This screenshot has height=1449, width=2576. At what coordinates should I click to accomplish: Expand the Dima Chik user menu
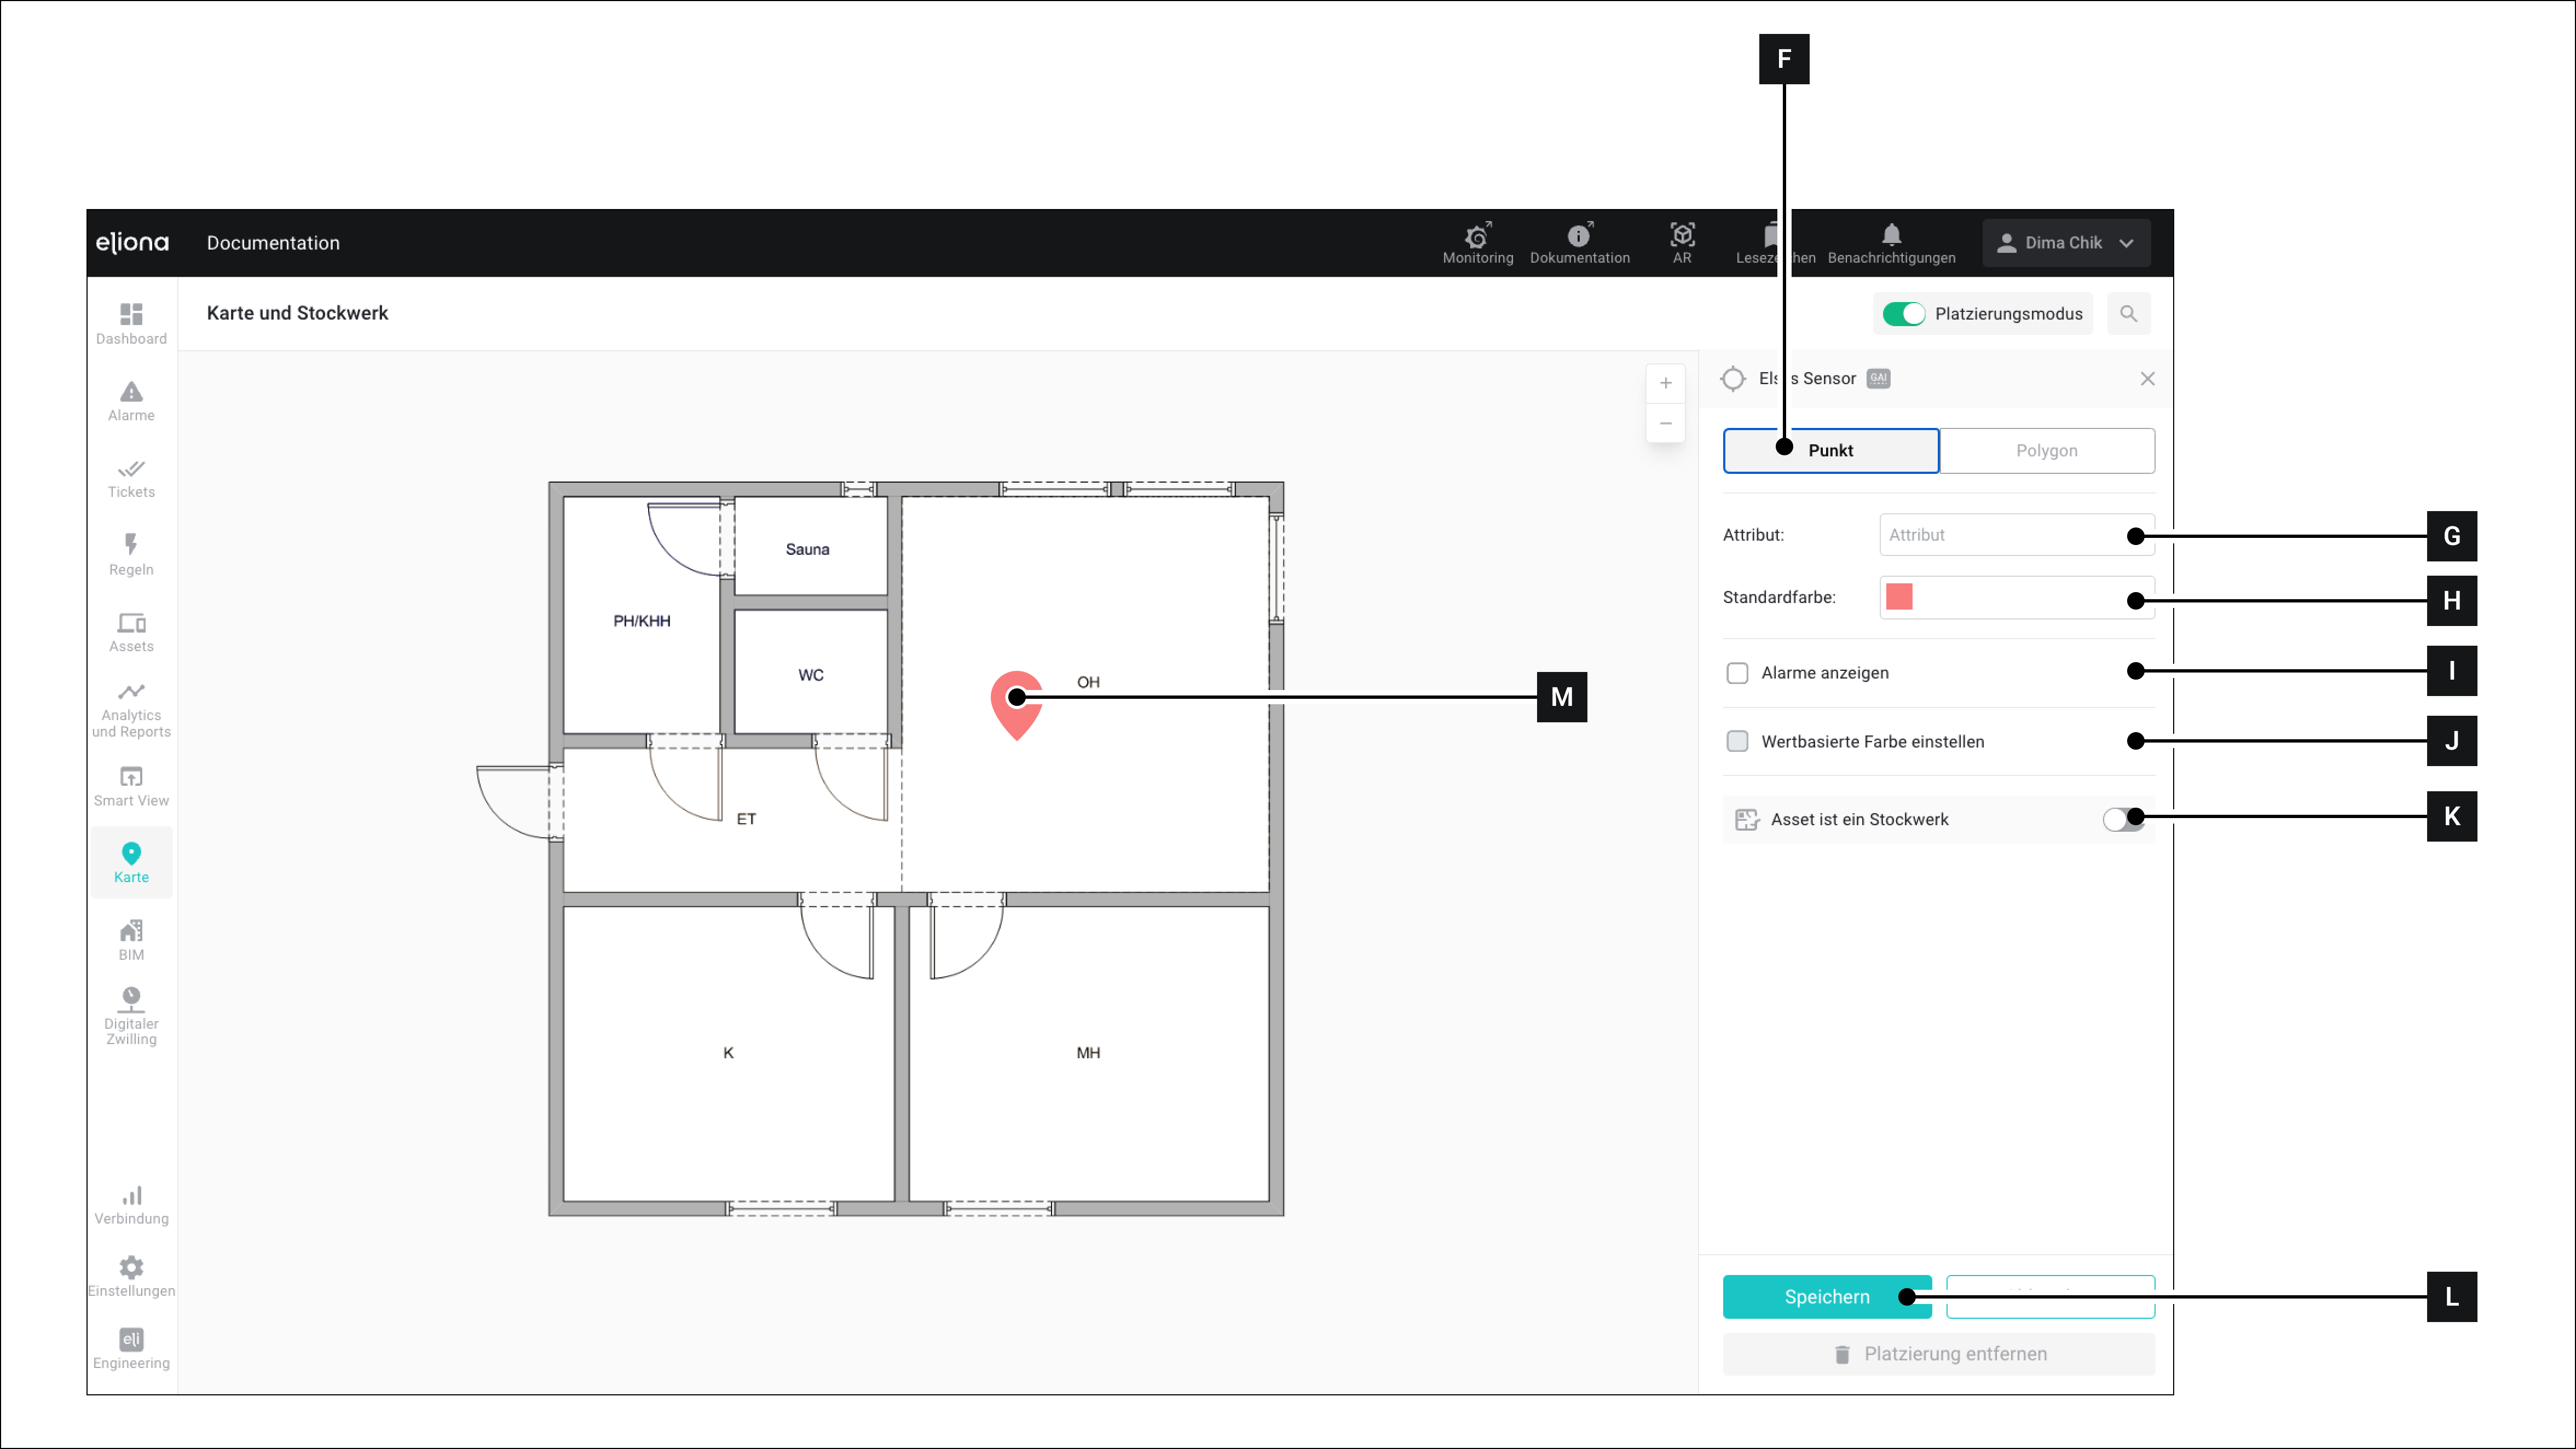(x=2065, y=243)
